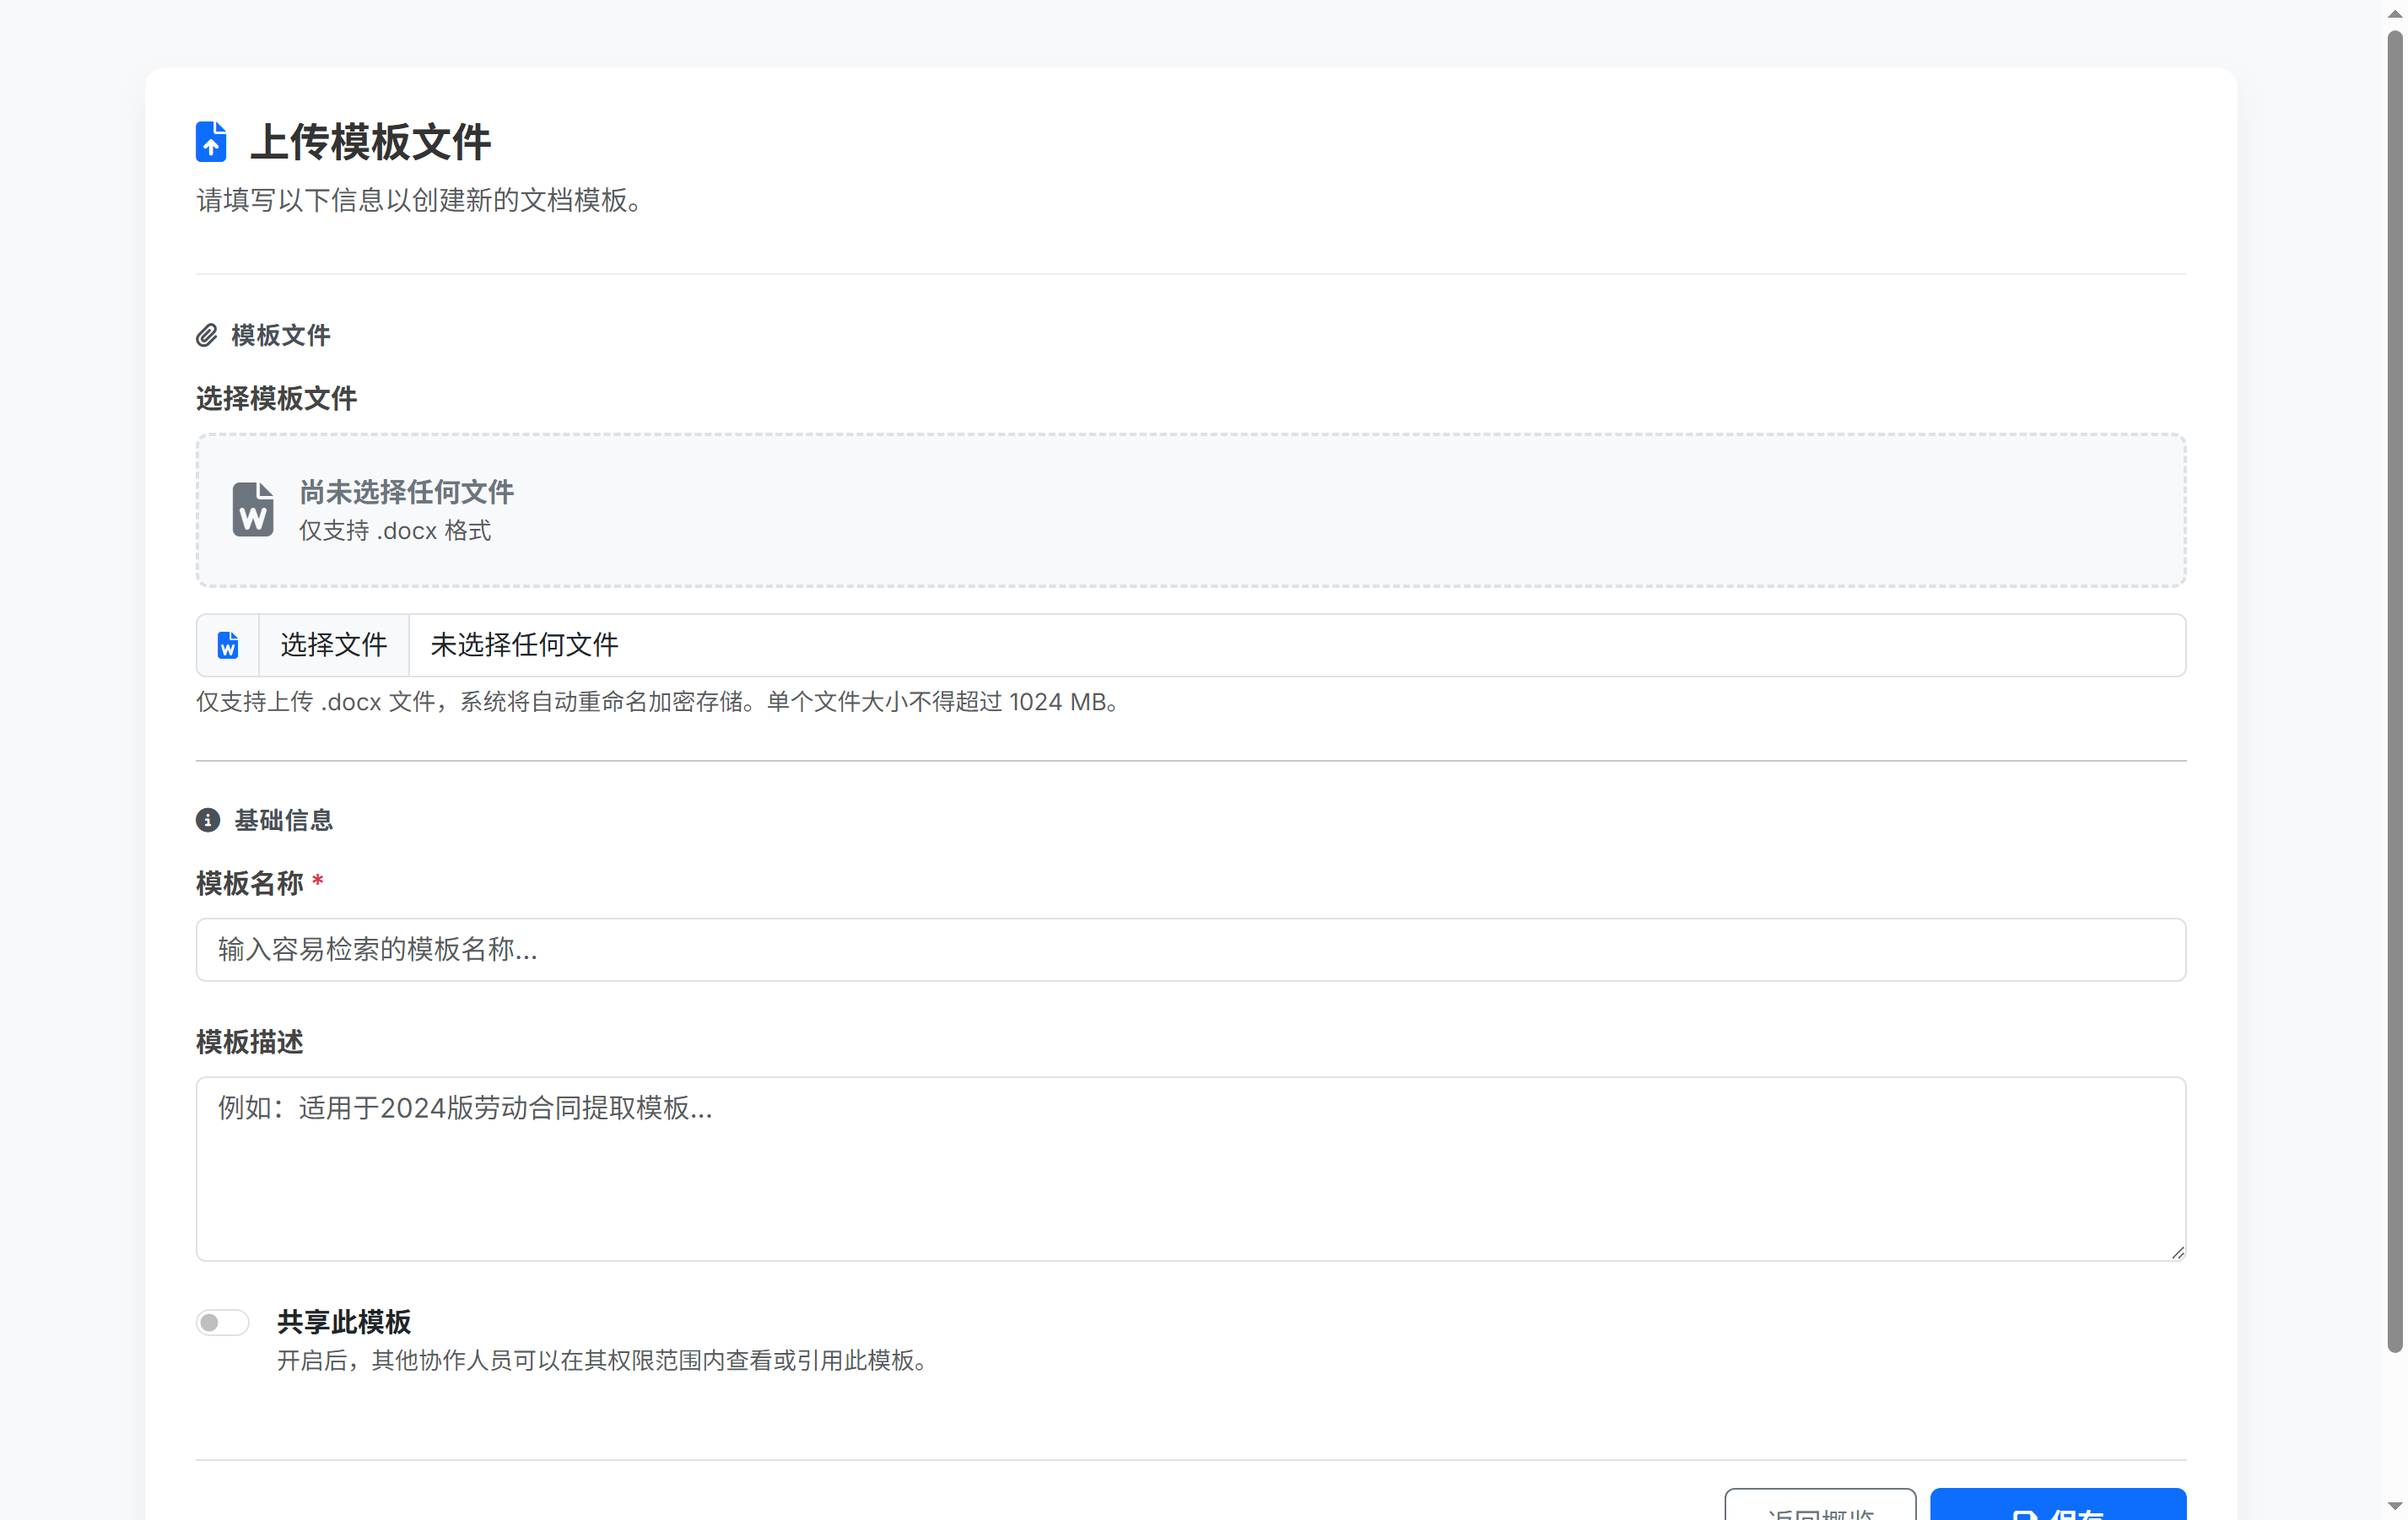Click the save icon on the blue 保存 button
Image resolution: width=2408 pixels, height=1520 pixels.
pyautogui.click(x=2024, y=1512)
